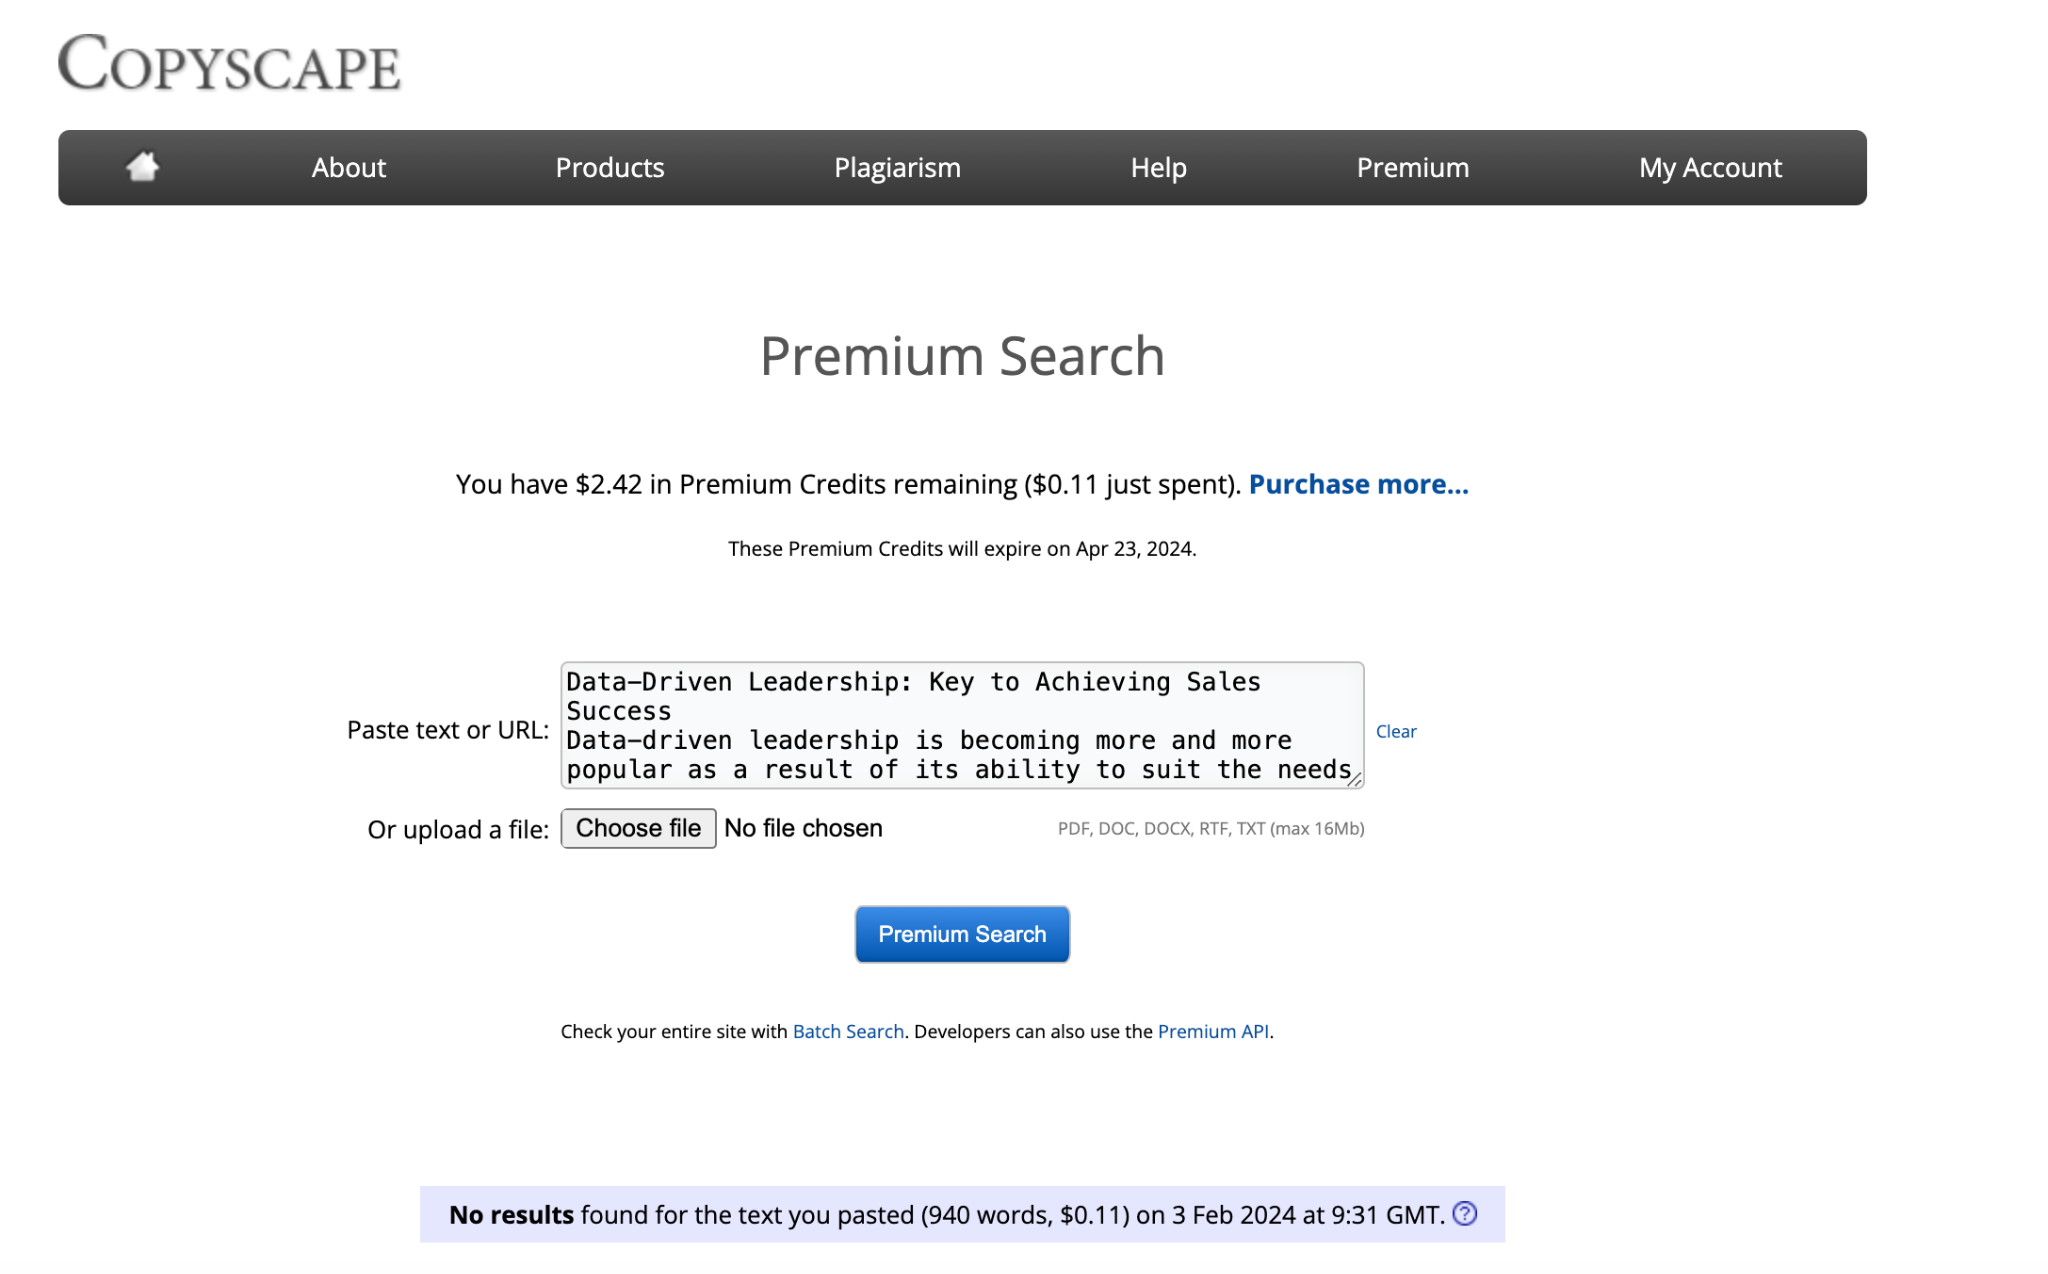
Task: Open the Plagiarism menu item
Action: (897, 167)
